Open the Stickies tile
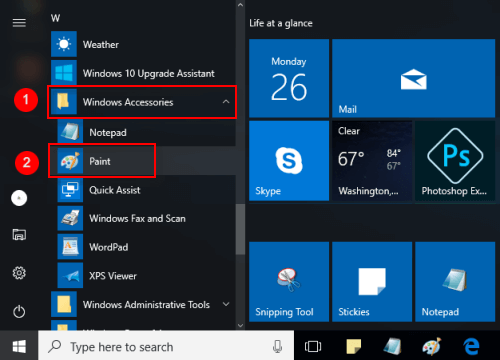The image size is (500, 360). coord(372,282)
